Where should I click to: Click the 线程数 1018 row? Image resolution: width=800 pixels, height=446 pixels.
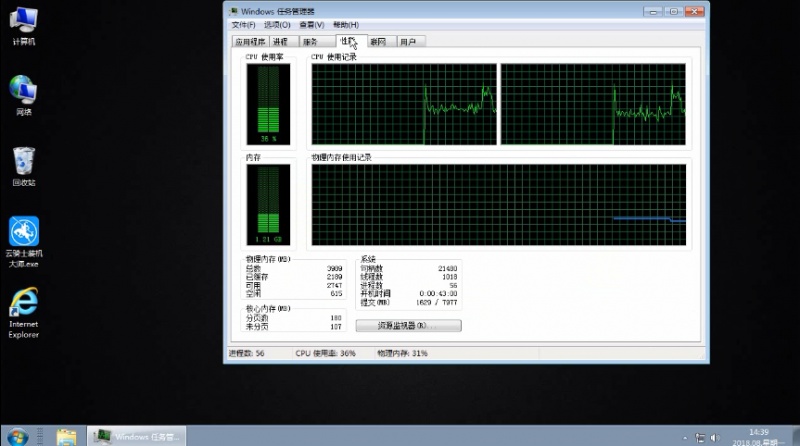409,277
